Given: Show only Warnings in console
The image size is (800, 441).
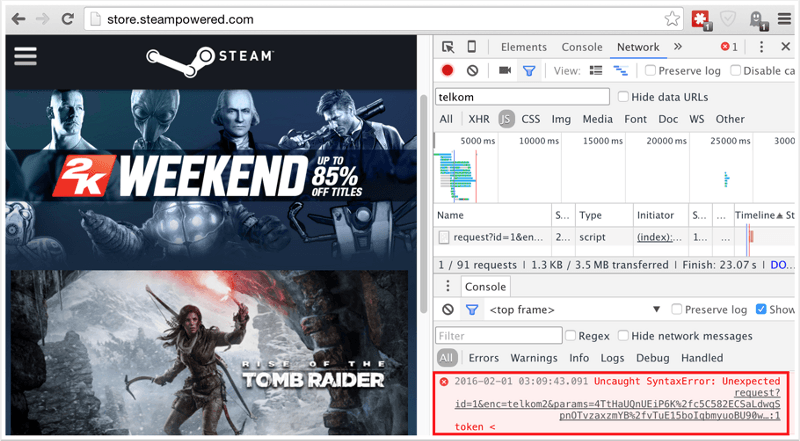Looking at the screenshot, I should click(534, 358).
